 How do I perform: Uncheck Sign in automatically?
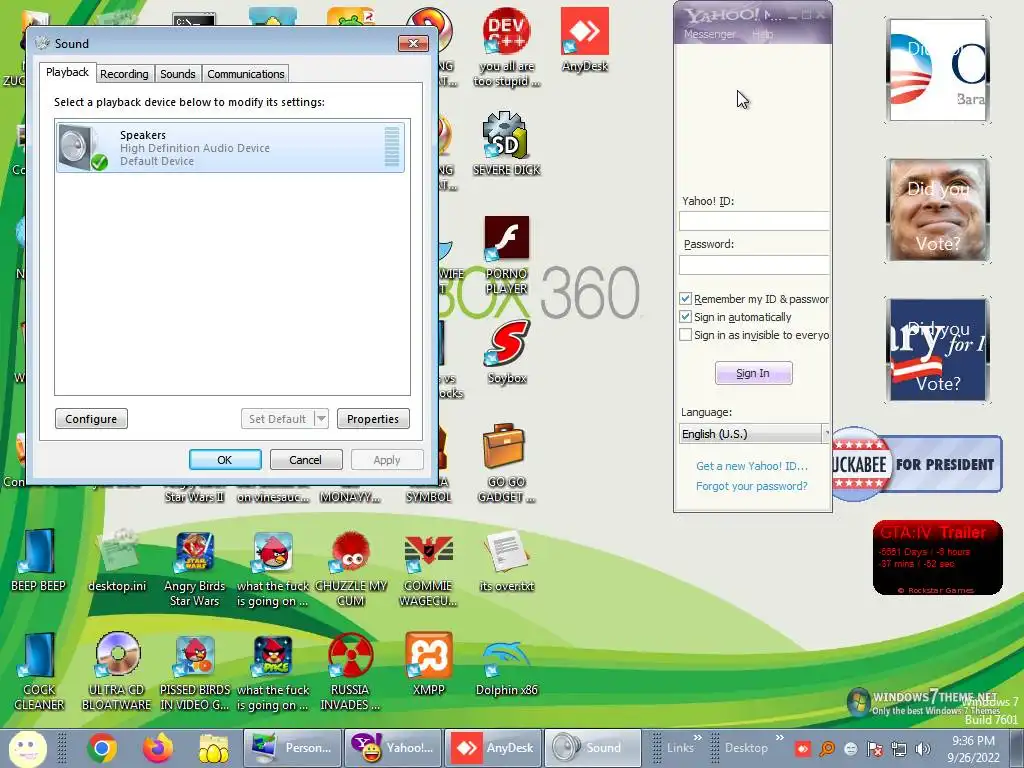685,317
